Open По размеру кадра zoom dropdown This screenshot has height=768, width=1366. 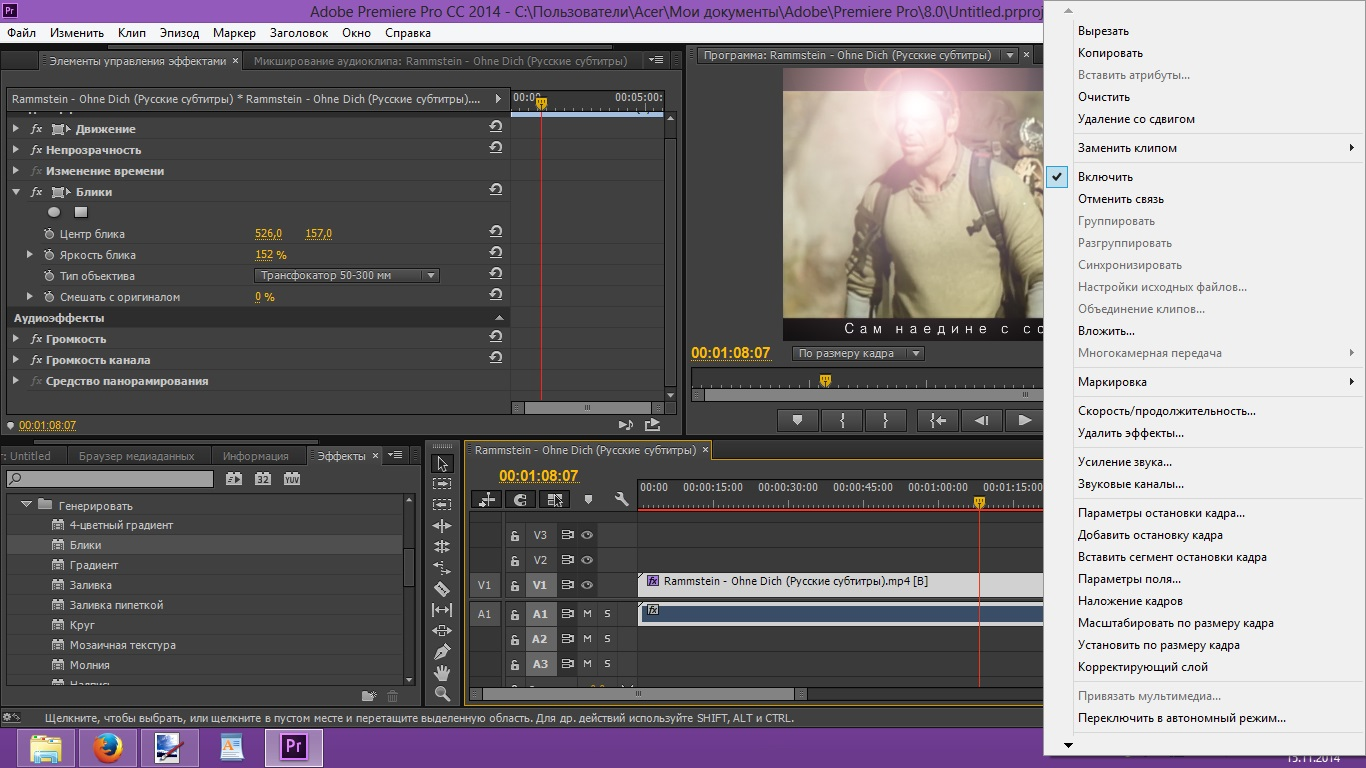pyautogui.click(x=858, y=353)
